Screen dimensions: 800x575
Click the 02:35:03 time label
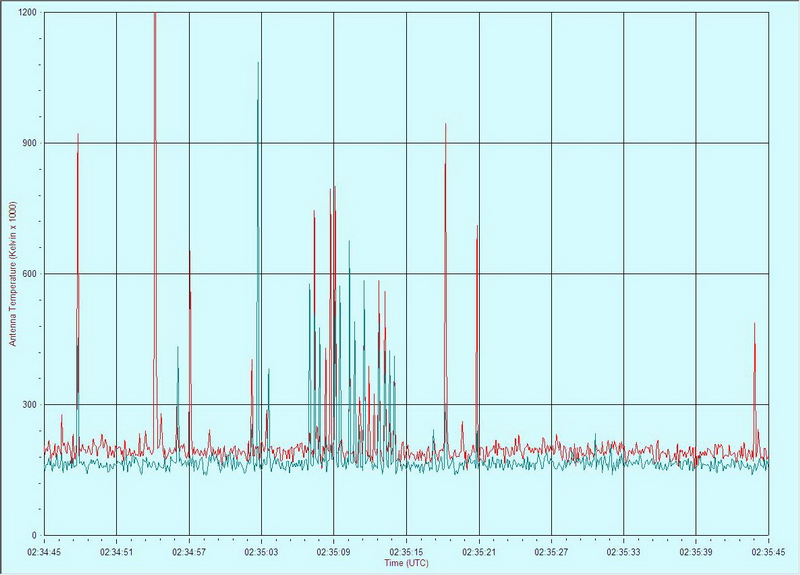click(262, 552)
